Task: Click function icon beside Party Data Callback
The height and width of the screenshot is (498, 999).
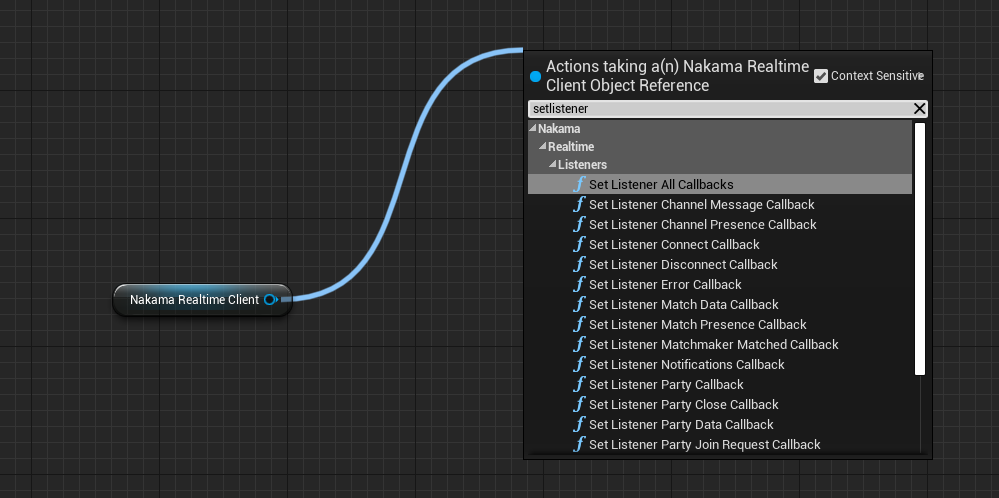Action: tap(579, 424)
